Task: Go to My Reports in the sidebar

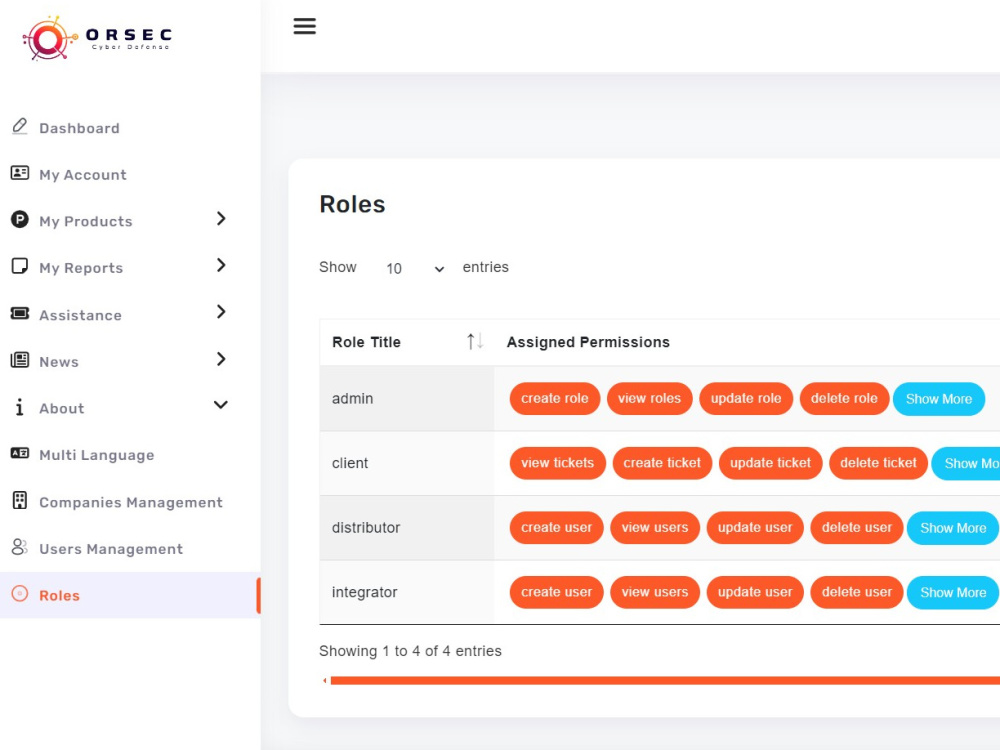Action: [x=80, y=267]
